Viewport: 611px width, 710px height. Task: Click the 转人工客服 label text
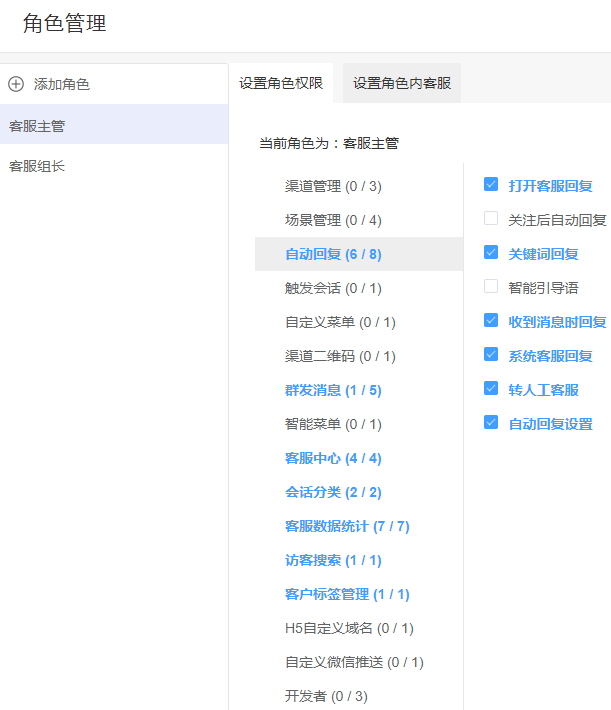[x=543, y=390]
